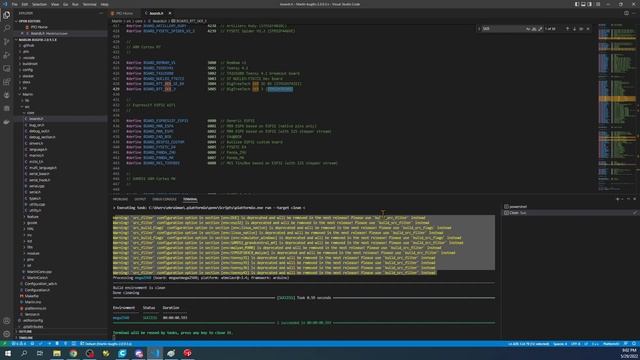Toggle primary side bar visibility
Viewport: 640px width, 360px height.
pyautogui.click(x=577, y=4)
